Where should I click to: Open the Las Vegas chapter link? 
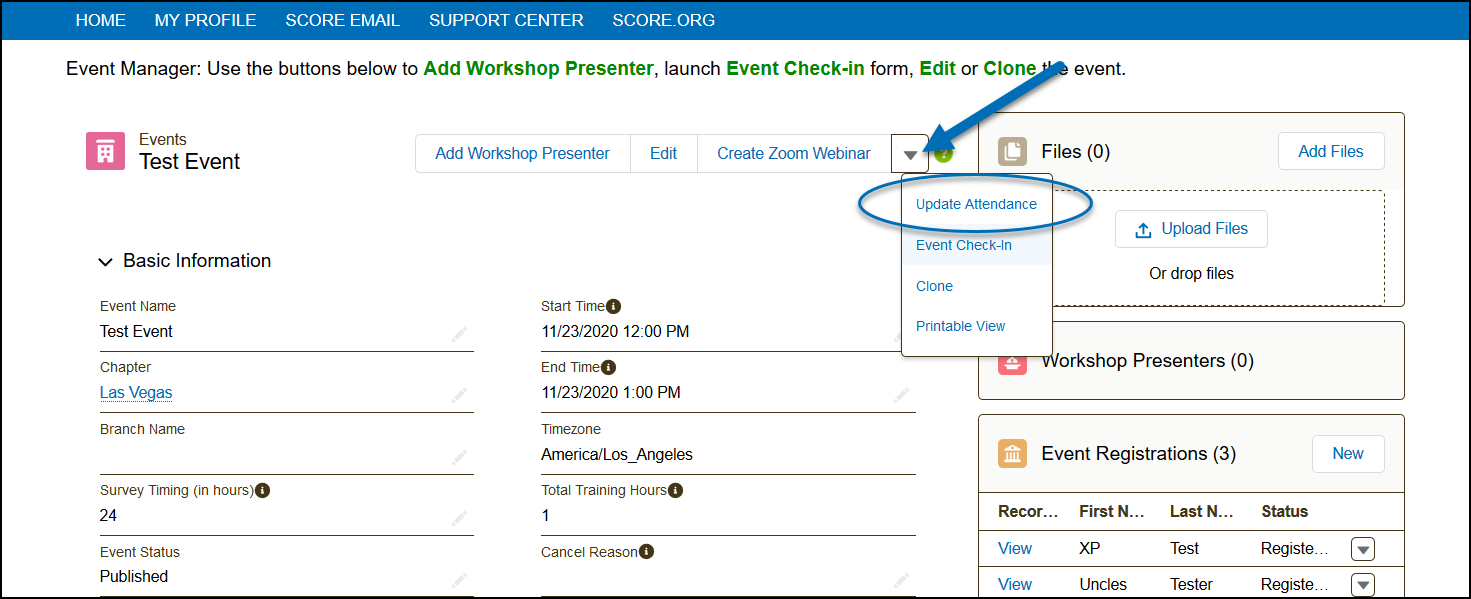click(x=136, y=392)
